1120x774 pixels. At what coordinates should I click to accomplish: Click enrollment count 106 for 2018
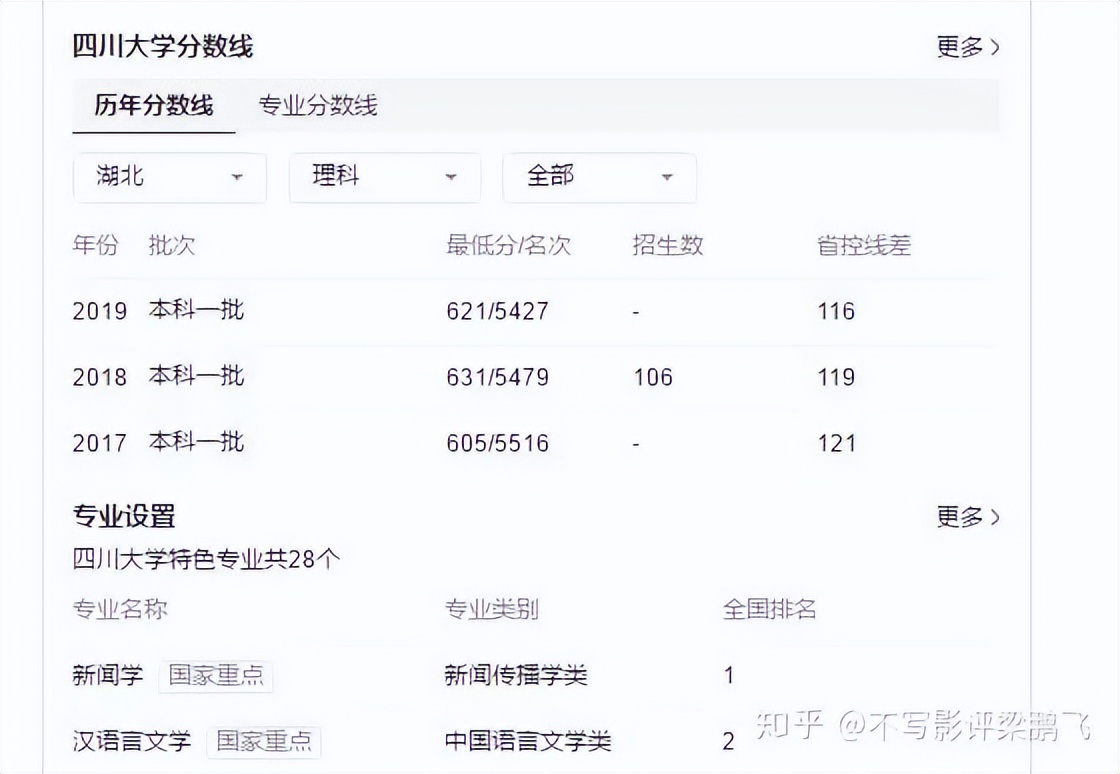653,377
